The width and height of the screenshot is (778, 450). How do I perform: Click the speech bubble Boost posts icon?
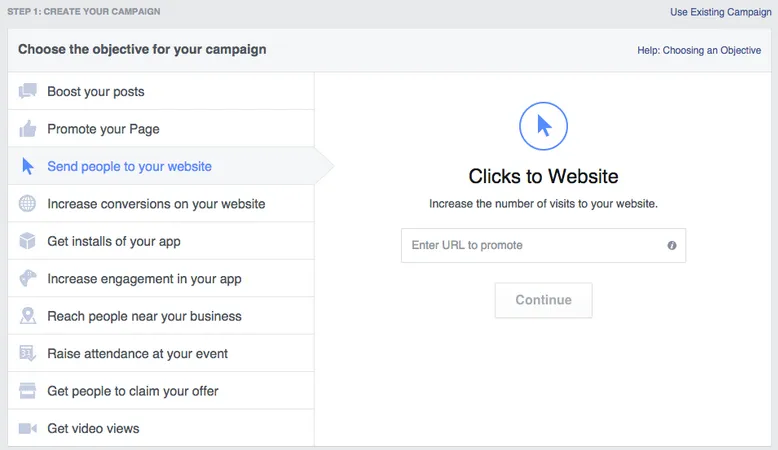[28, 92]
